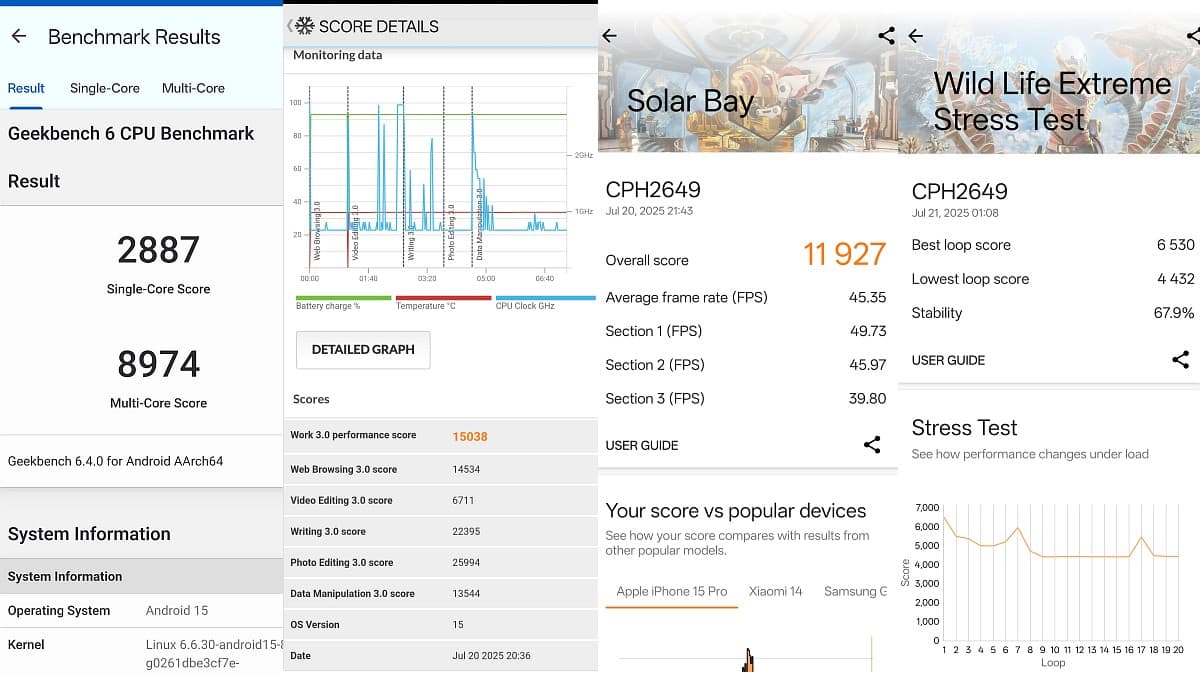Click the Multi-Core Score value 8974
Screen dimensions: 1200x675
(x=158, y=364)
